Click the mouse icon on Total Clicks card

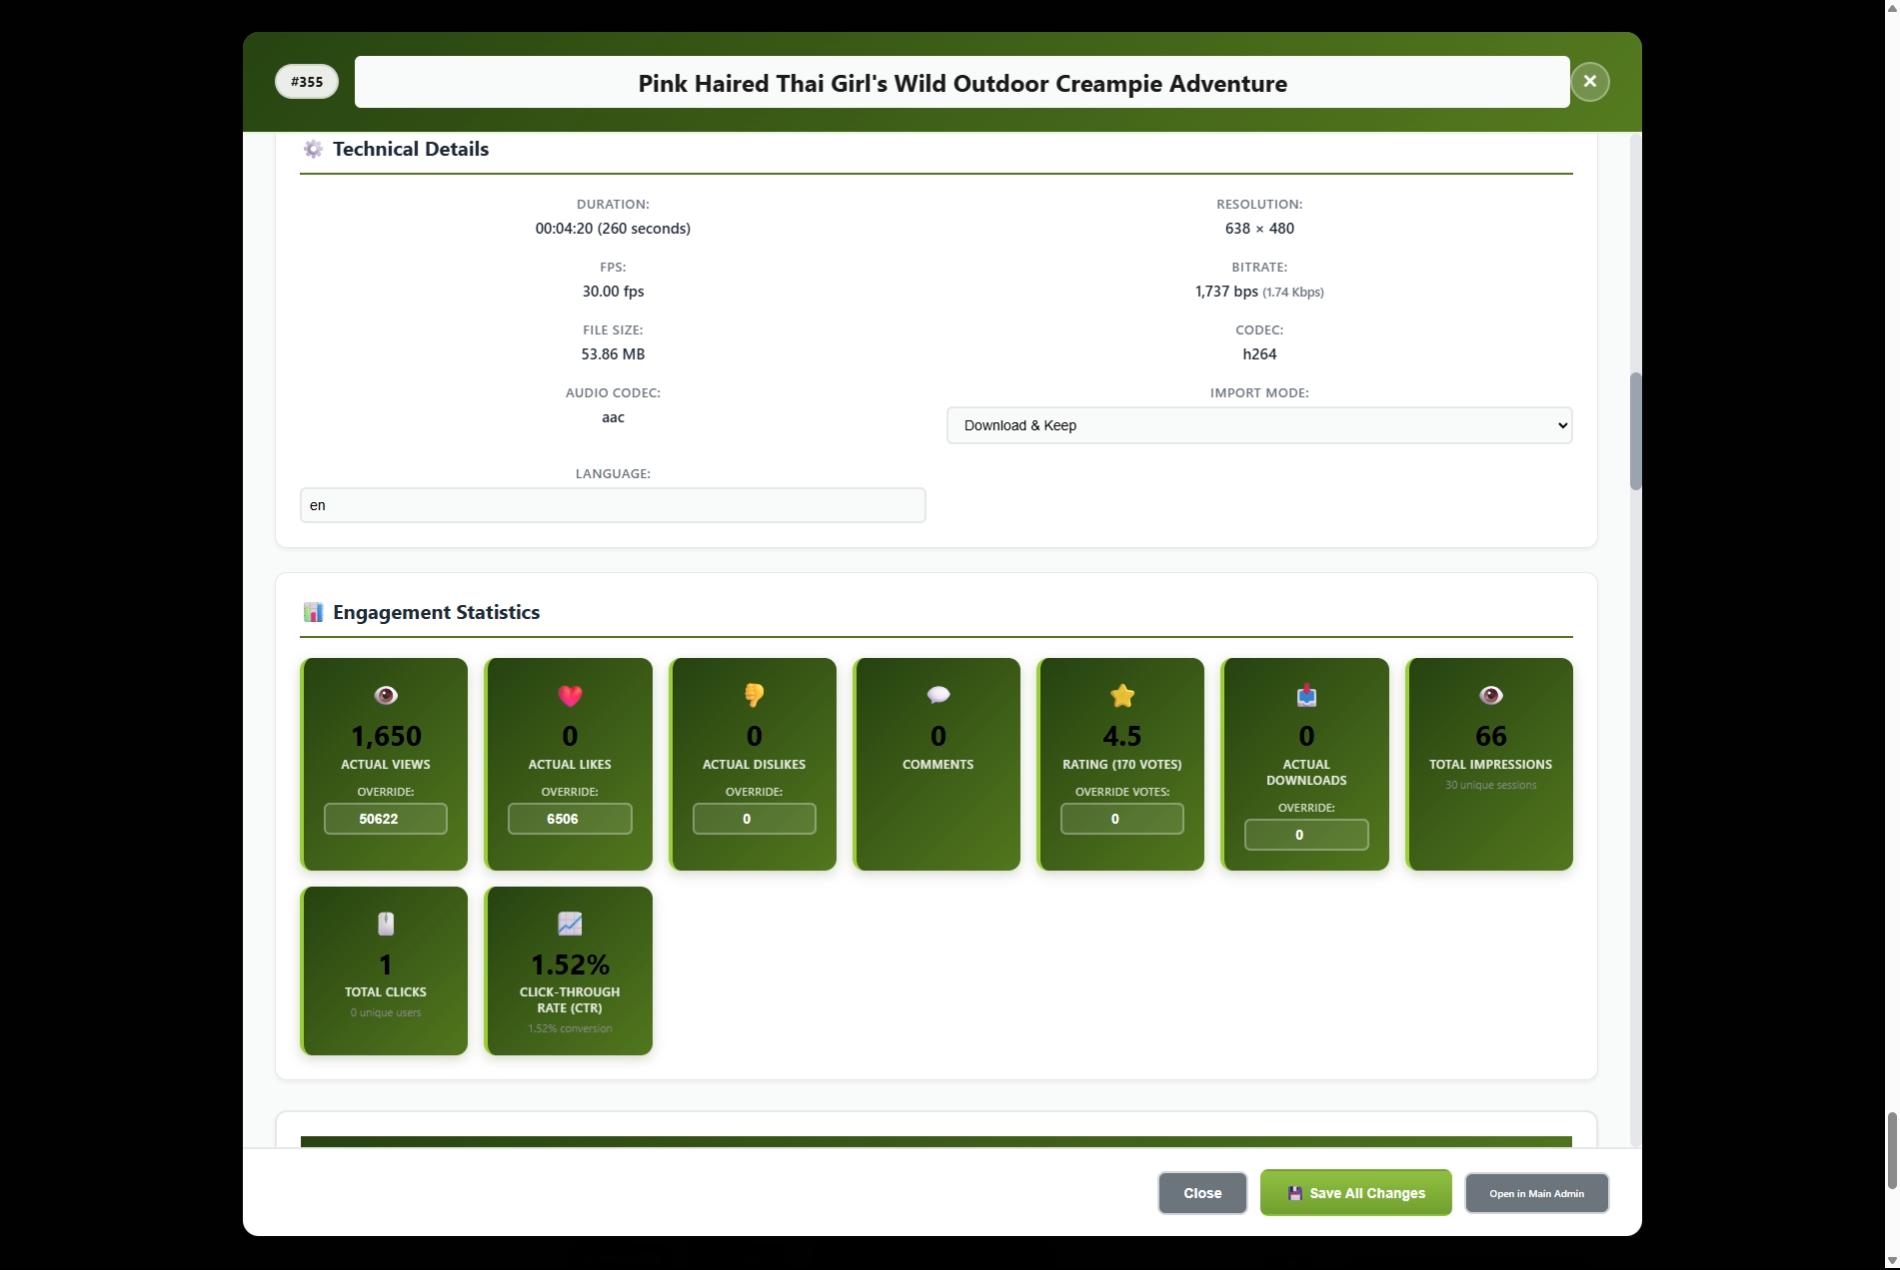click(x=384, y=923)
